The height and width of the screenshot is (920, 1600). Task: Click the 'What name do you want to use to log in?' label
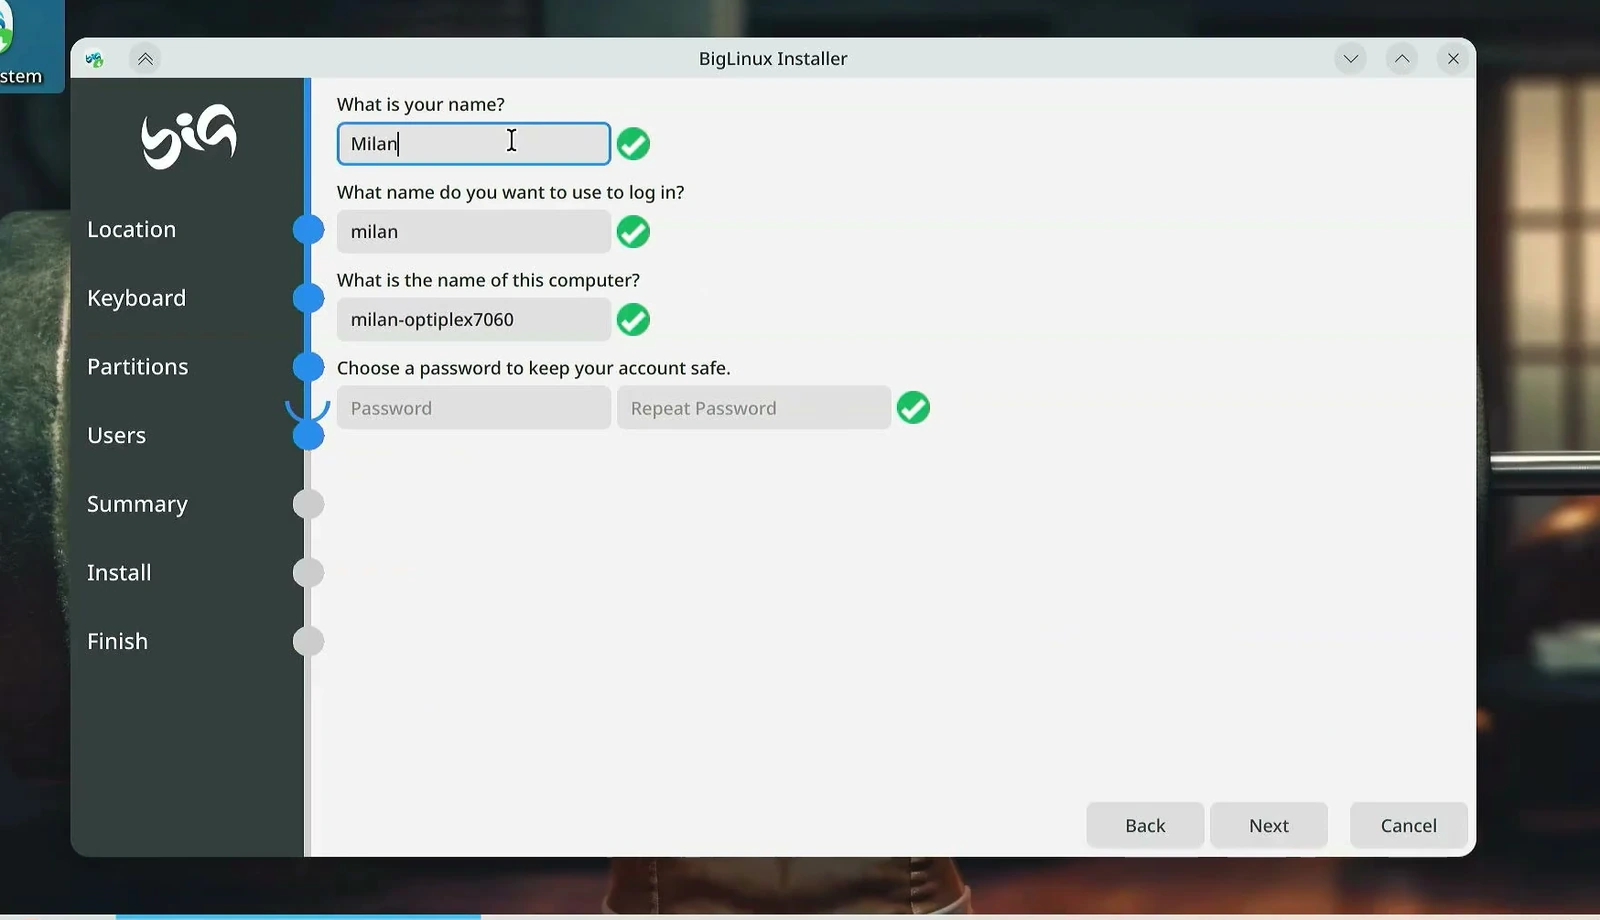(511, 192)
